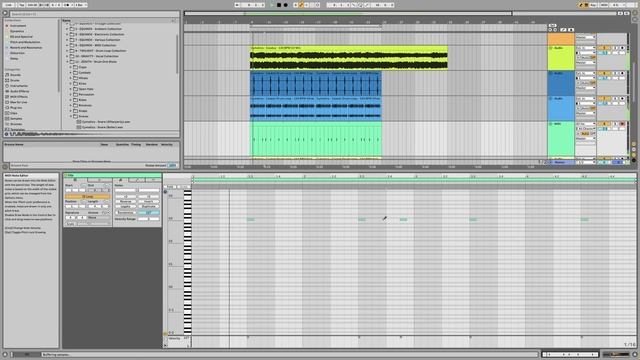Toggle Draw Mode pencil in the control bar
This screenshot has height=360, width=640.
[x=580, y=5]
